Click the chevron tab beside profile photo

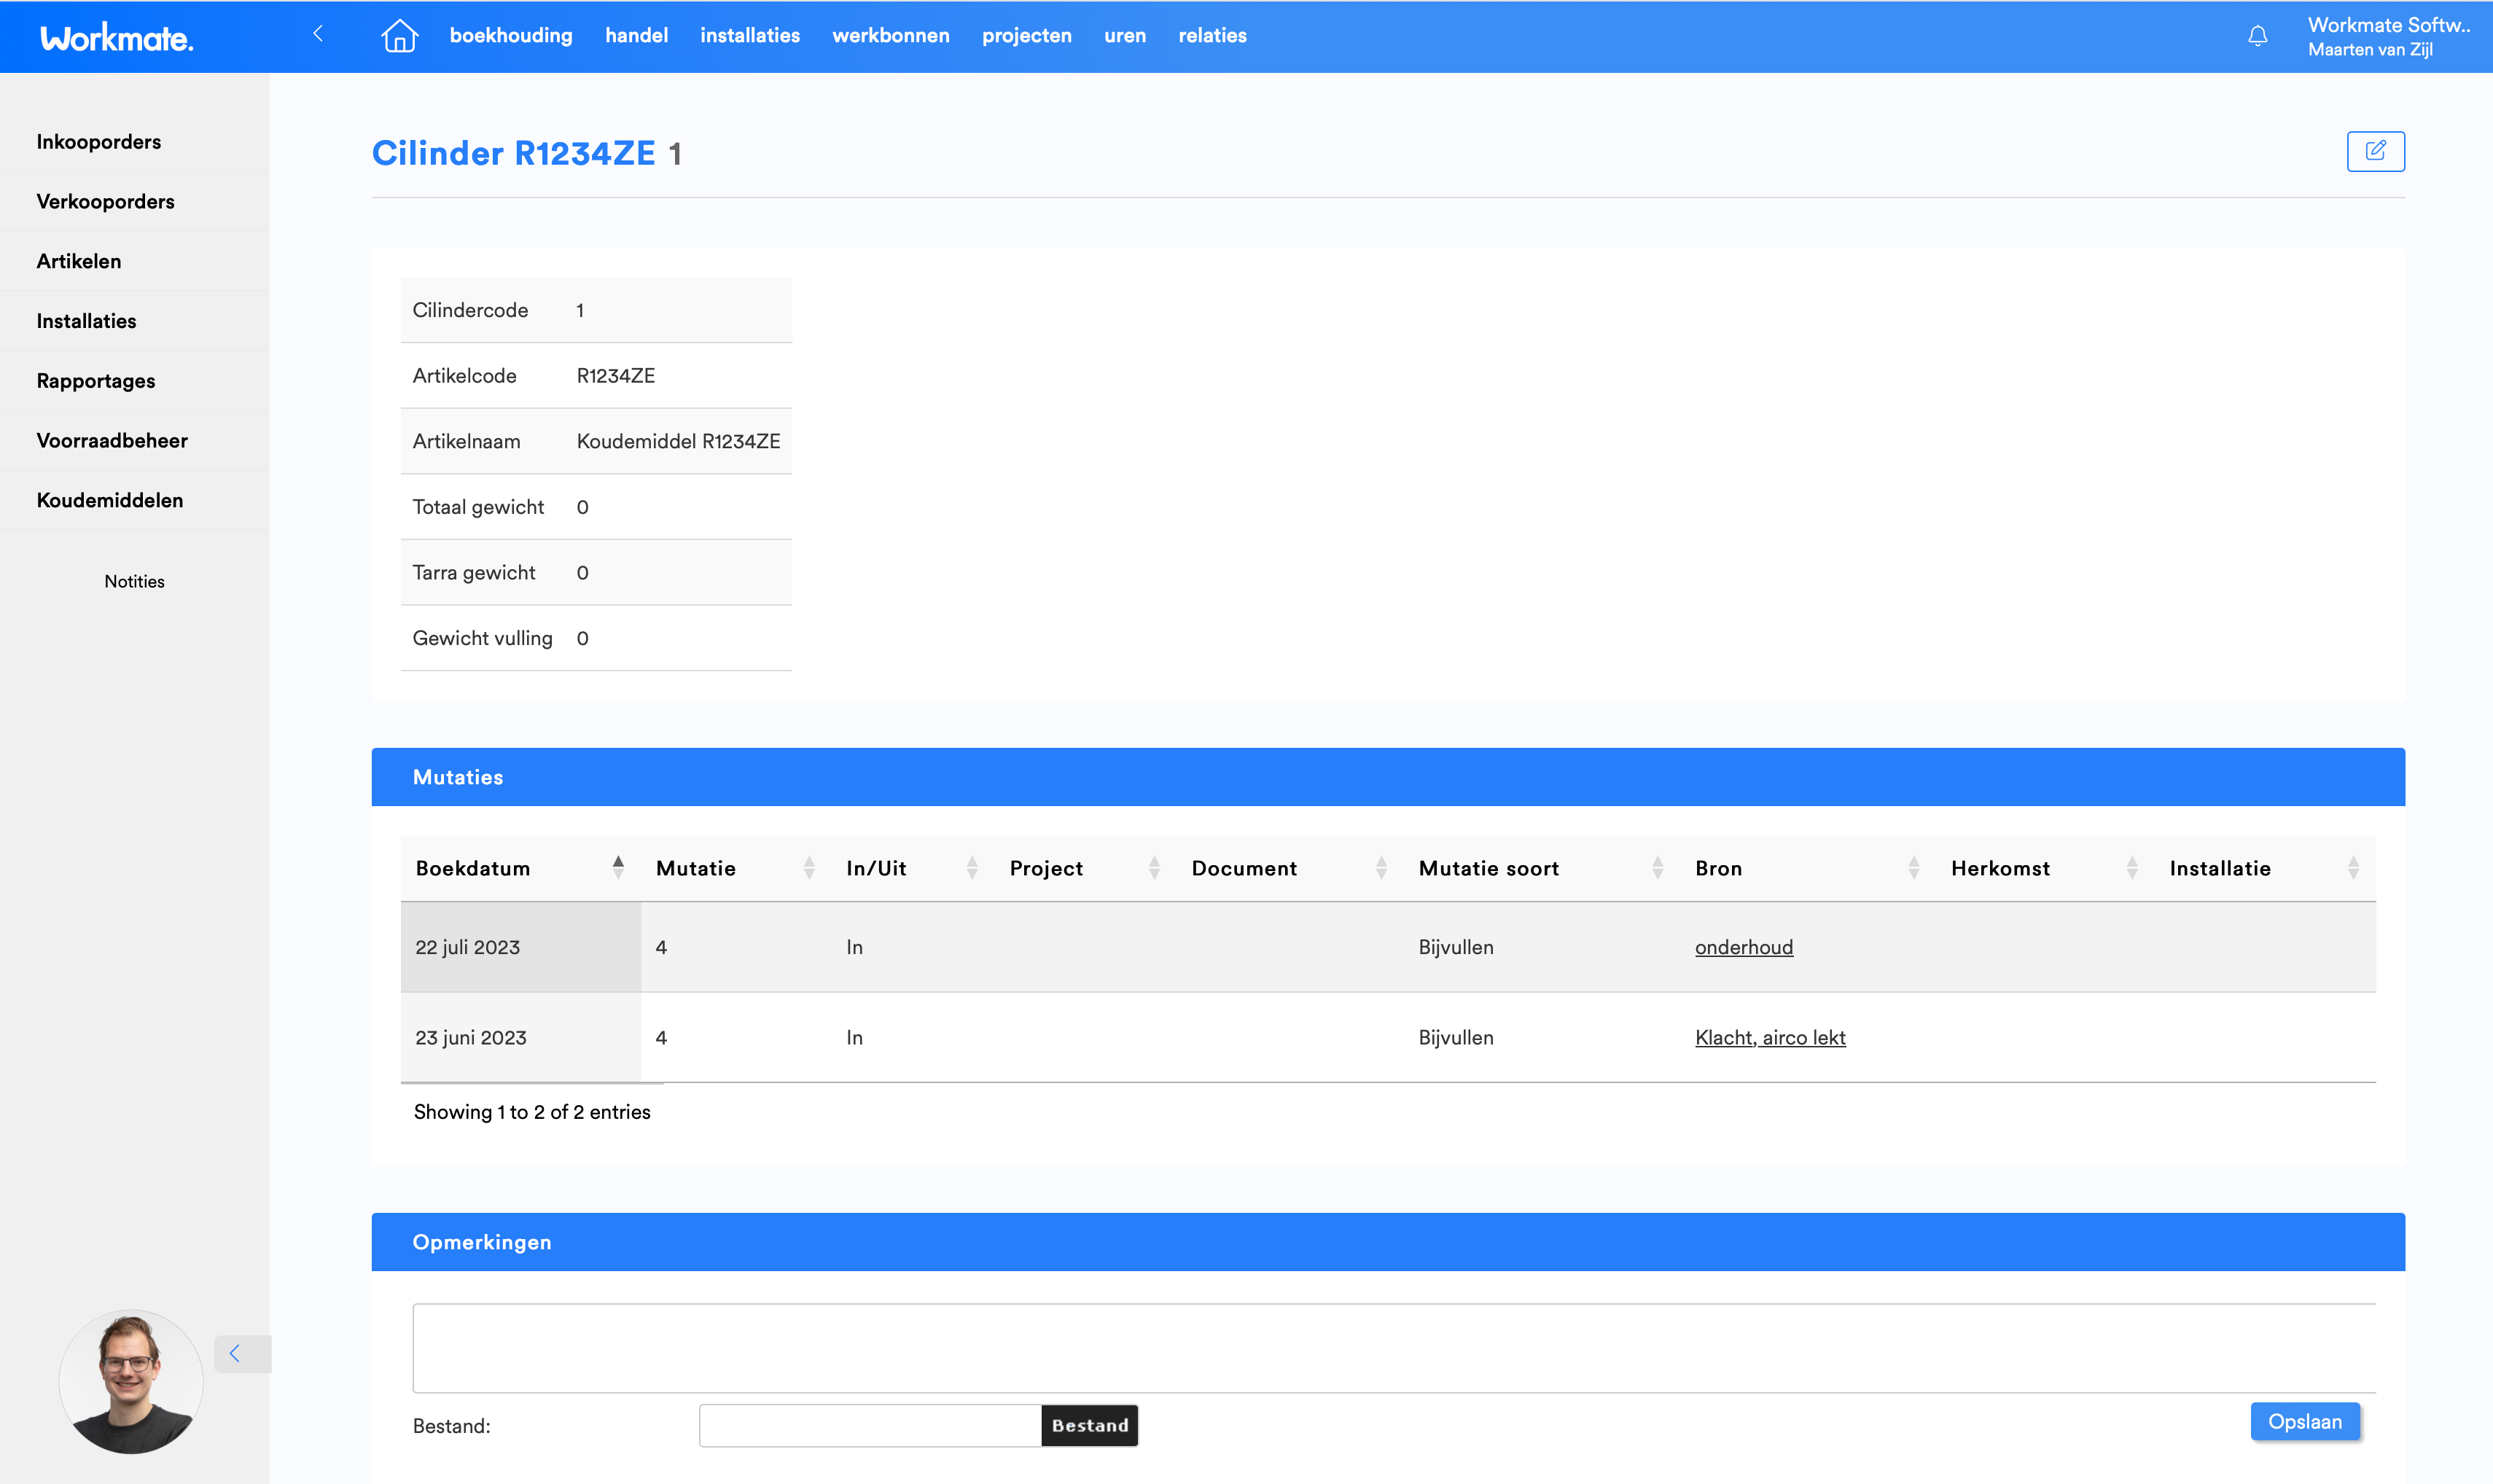pos(236,1353)
